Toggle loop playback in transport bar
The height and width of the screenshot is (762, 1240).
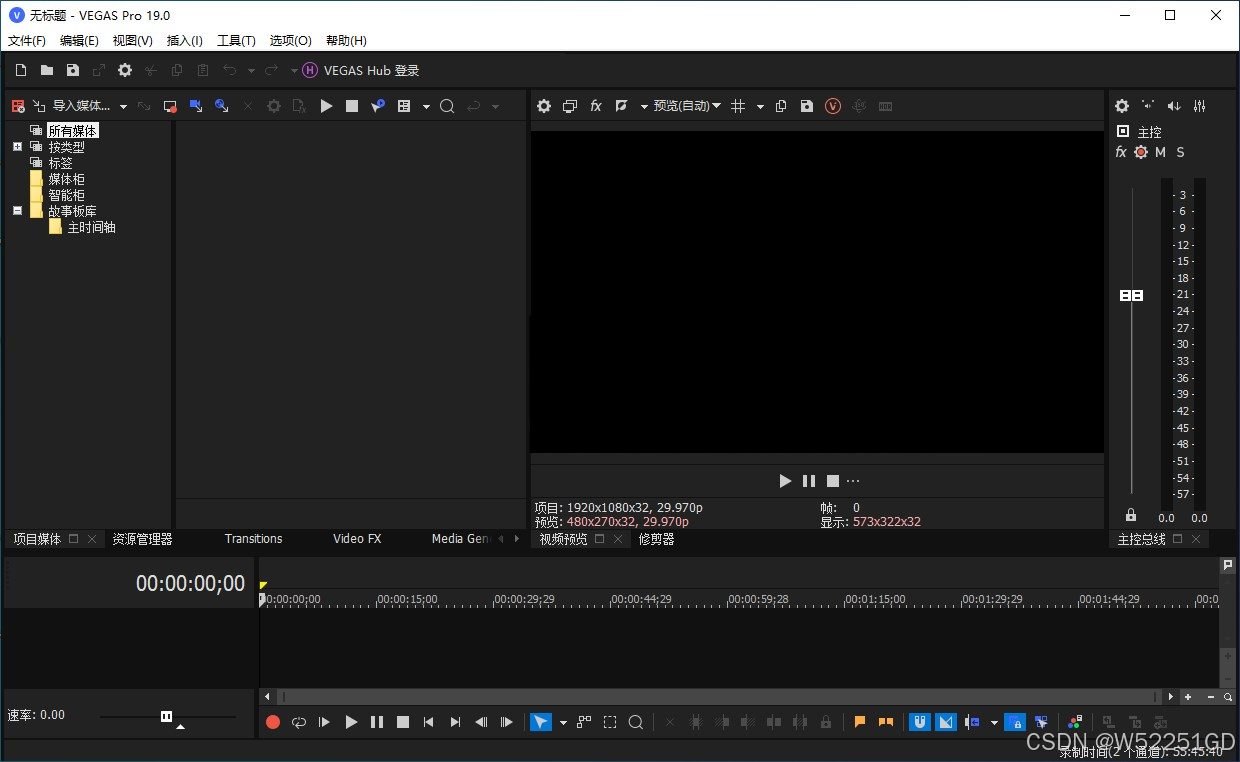pyautogui.click(x=299, y=722)
